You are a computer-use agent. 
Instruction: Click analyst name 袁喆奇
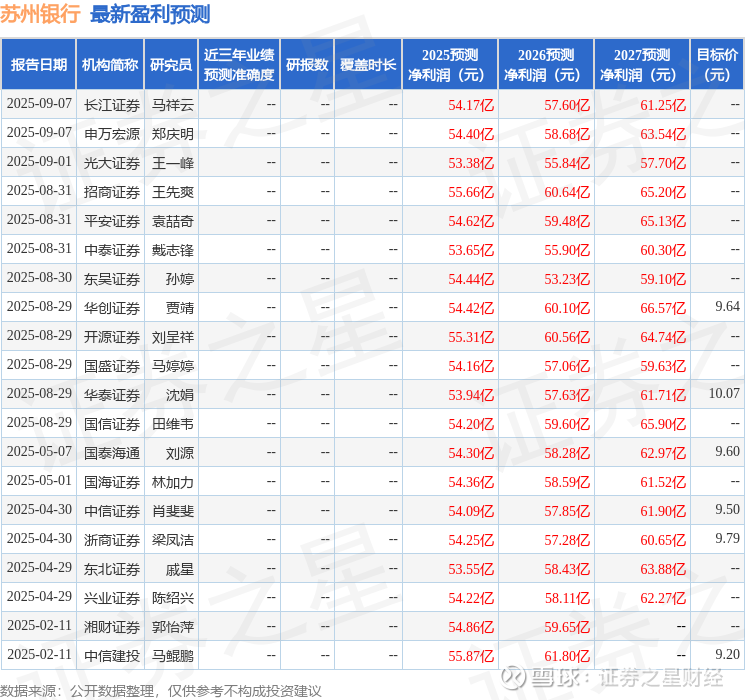(172, 221)
